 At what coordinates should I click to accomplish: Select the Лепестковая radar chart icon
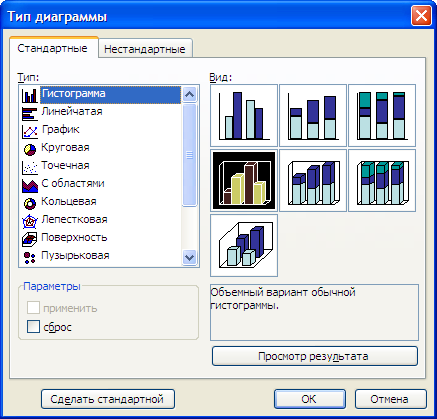(30, 221)
